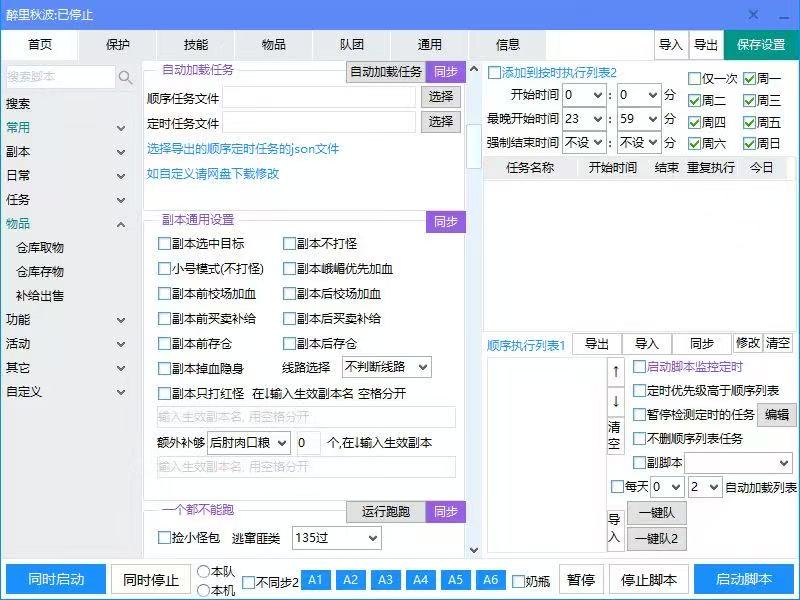
Task: Click 同时启动 button
Action: [56, 579]
